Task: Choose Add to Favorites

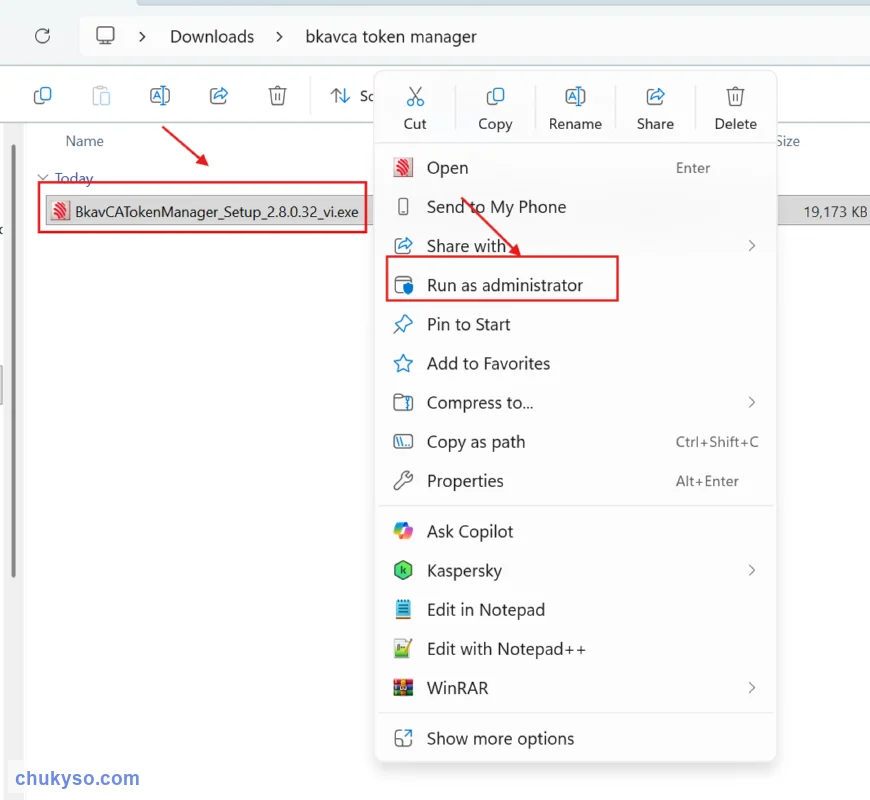Action: click(575, 363)
